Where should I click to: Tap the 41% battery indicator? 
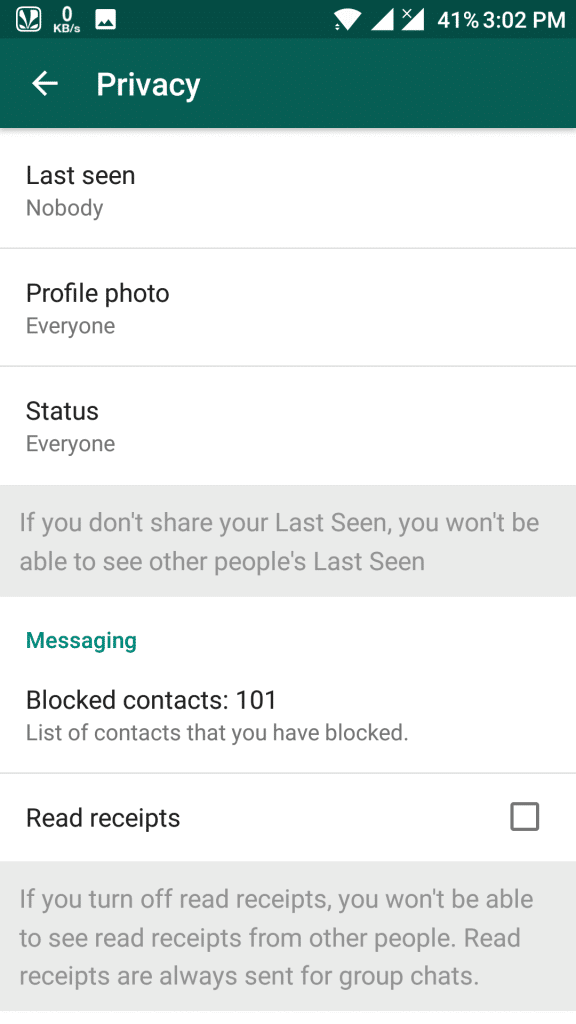458,20
